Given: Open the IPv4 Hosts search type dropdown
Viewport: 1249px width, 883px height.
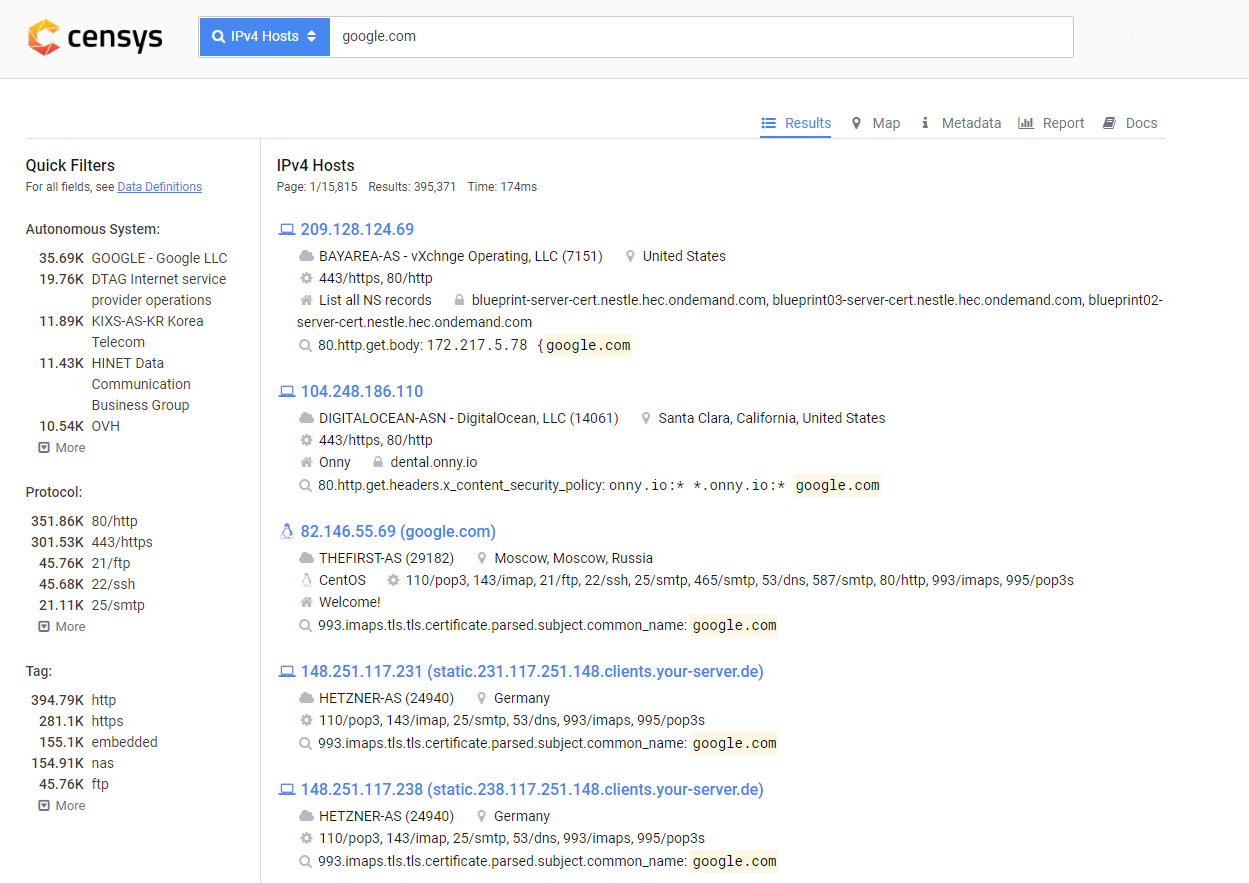Looking at the screenshot, I should pos(264,37).
